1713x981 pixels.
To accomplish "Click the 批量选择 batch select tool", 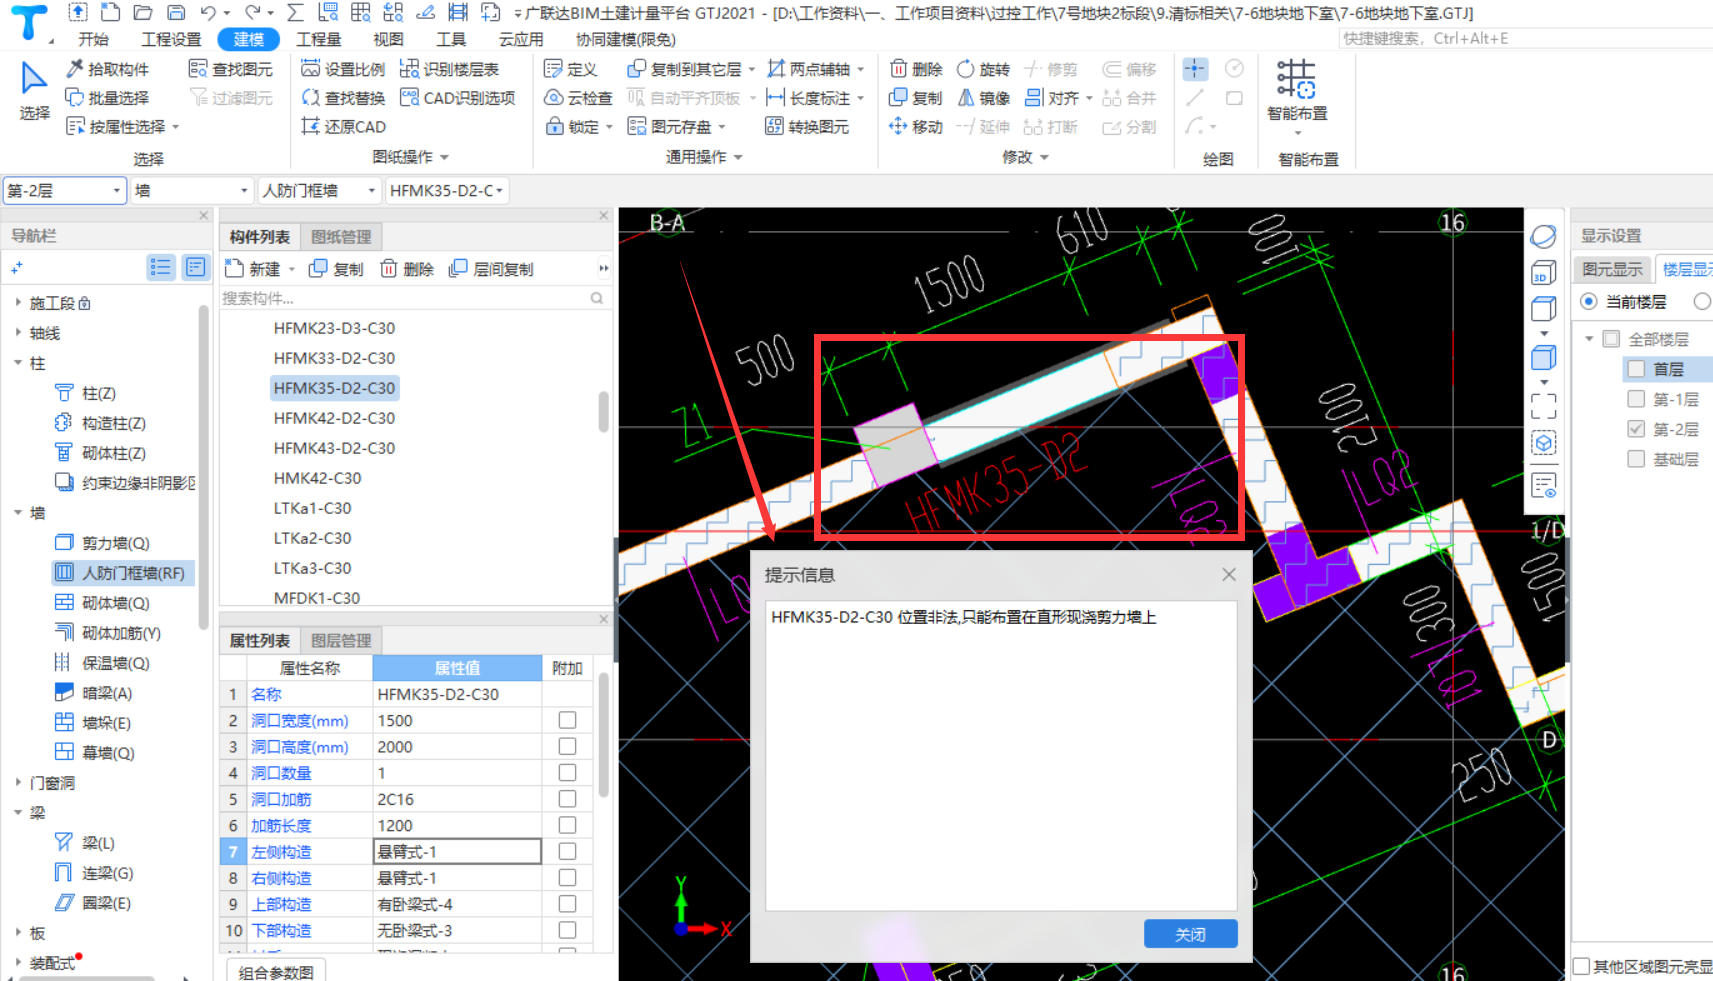I will click(107, 98).
